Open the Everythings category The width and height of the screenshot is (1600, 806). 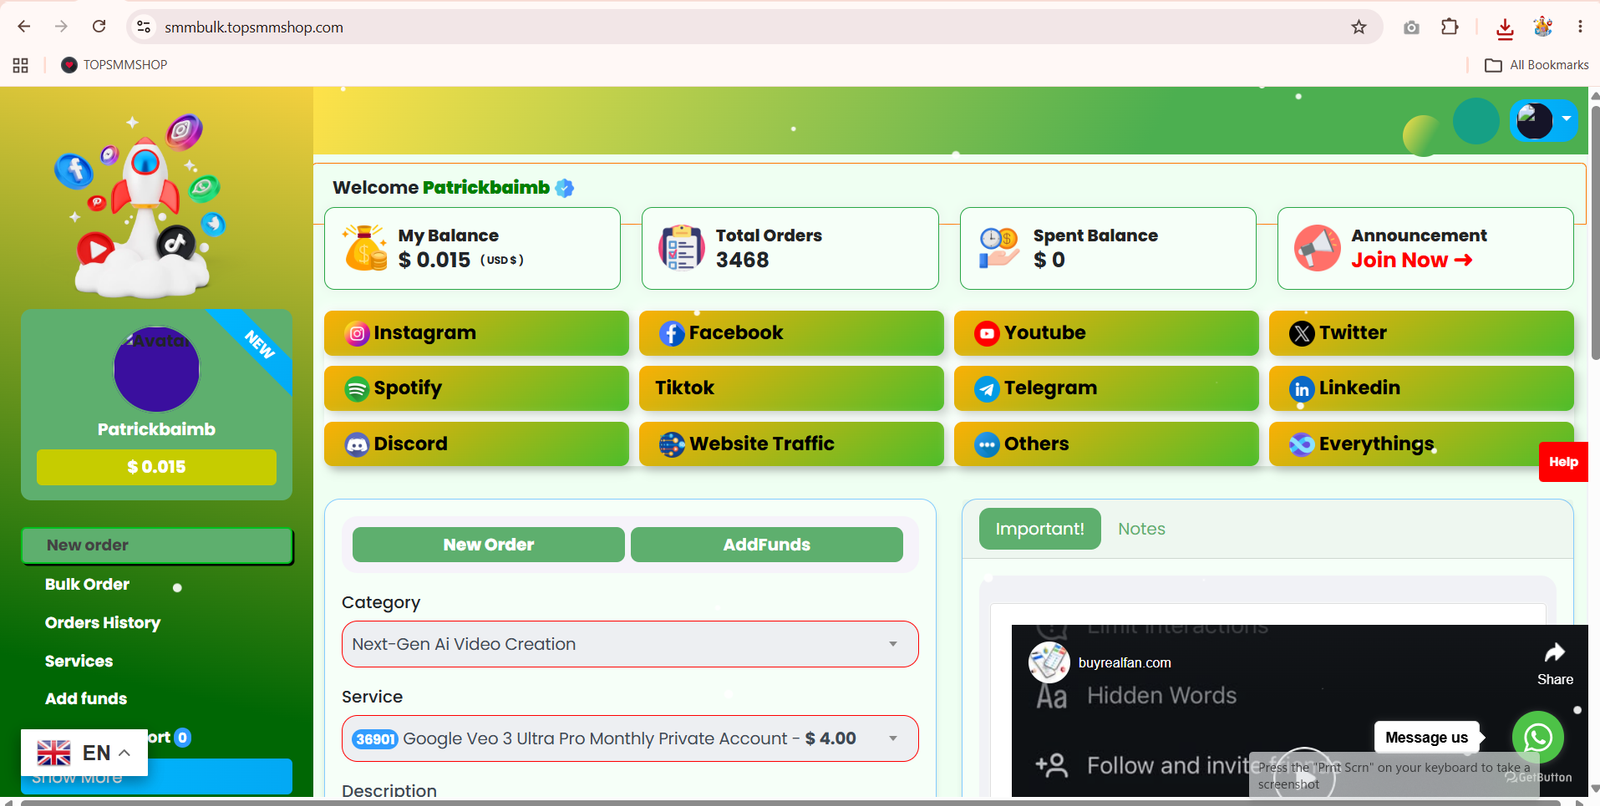pyautogui.click(x=1421, y=444)
